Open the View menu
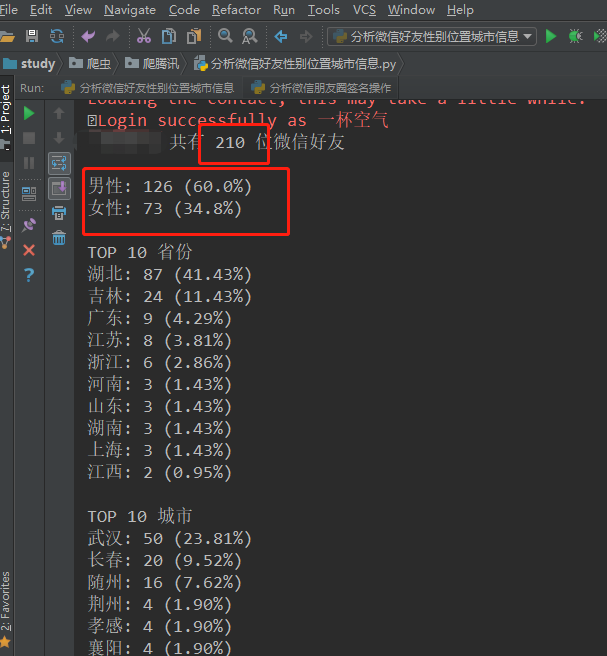Viewport: 607px width, 656px height. (78, 10)
